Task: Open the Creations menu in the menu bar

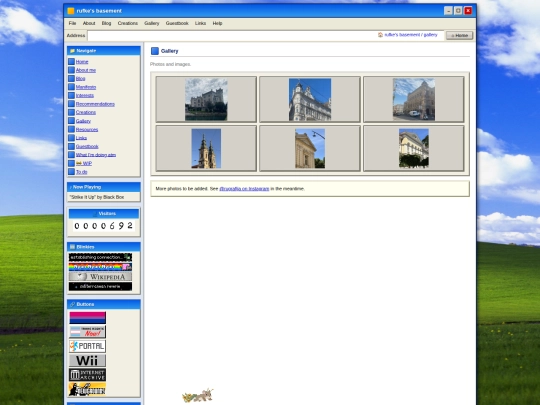Action: tap(128, 23)
